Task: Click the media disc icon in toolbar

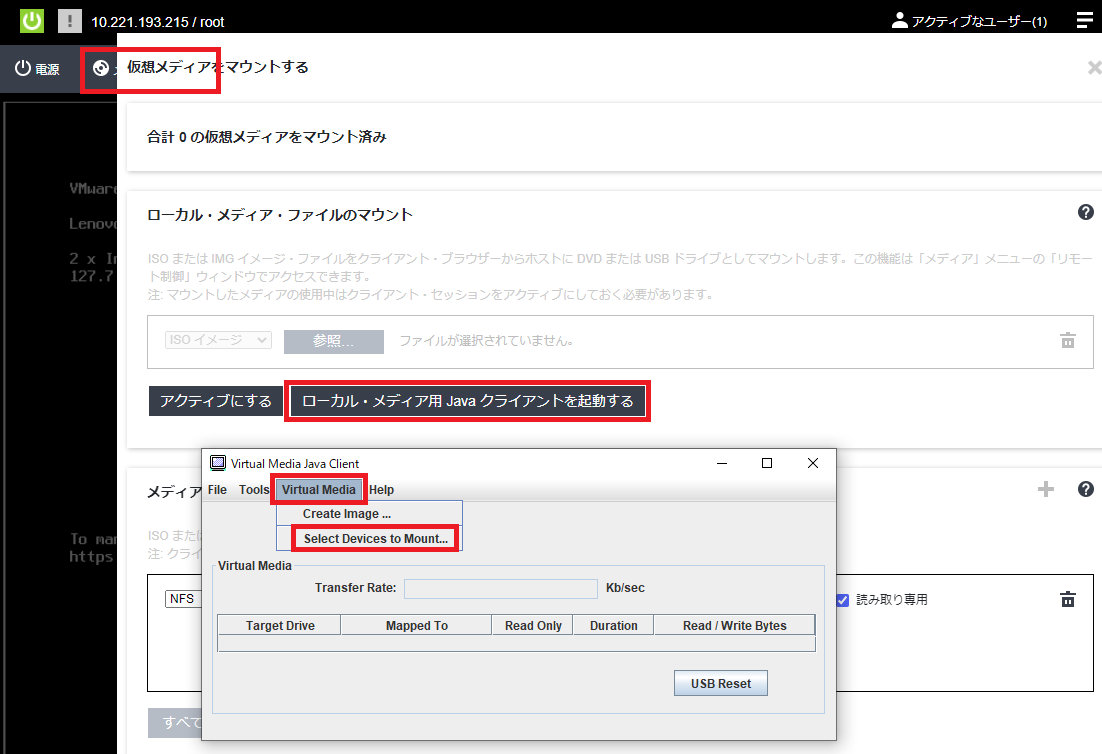Action: pyautogui.click(x=101, y=68)
